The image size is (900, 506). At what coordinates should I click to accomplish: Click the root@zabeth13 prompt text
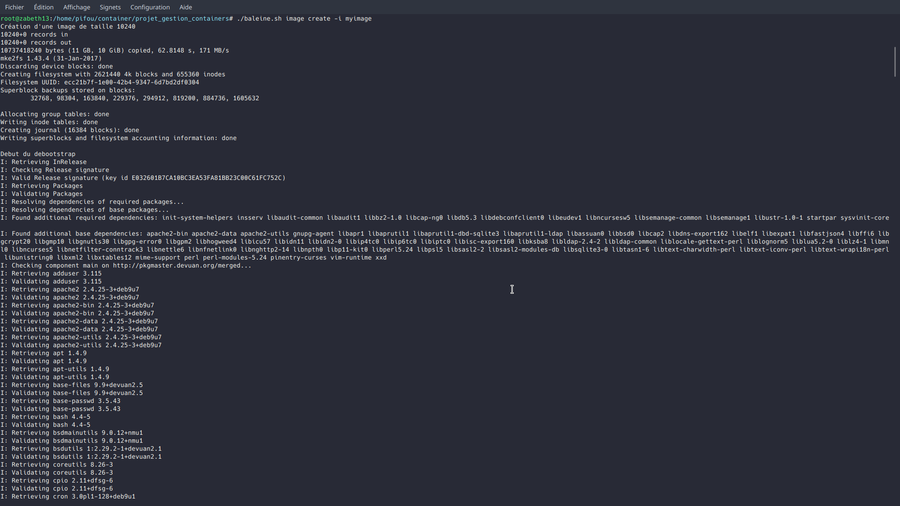(x=30, y=19)
